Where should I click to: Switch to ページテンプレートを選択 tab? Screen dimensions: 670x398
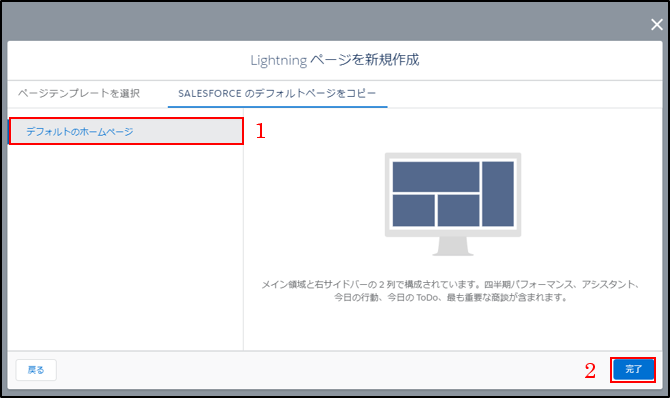click(x=79, y=93)
